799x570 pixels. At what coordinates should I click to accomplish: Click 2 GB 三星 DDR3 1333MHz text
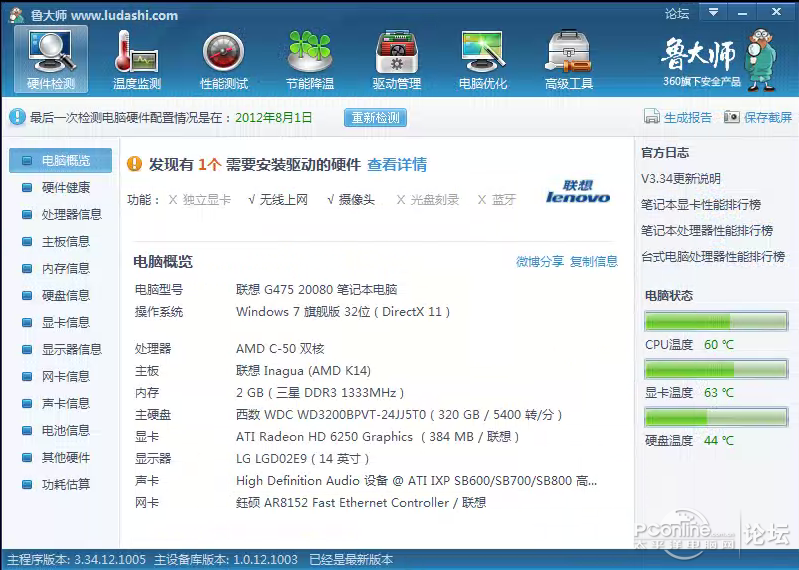tap(320, 393)
